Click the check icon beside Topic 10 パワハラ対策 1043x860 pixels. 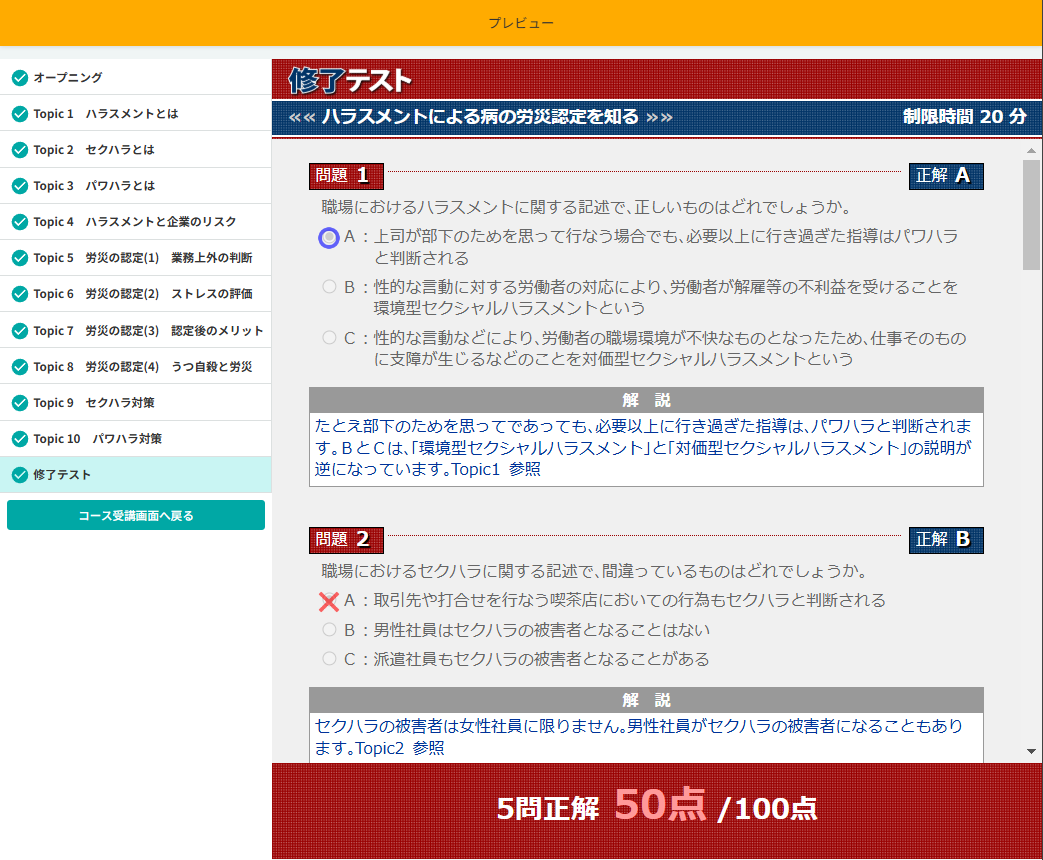tap(20, 438)
